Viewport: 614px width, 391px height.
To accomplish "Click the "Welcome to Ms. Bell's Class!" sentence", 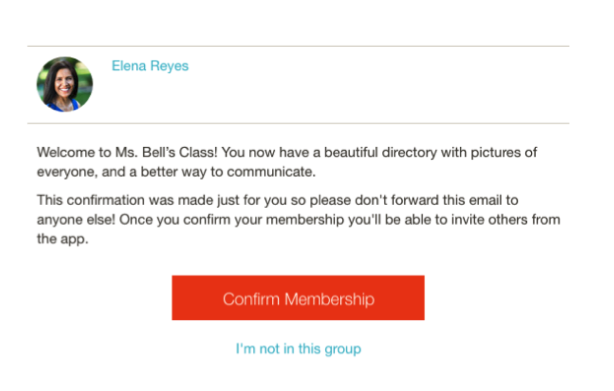I will pos(127,152).
